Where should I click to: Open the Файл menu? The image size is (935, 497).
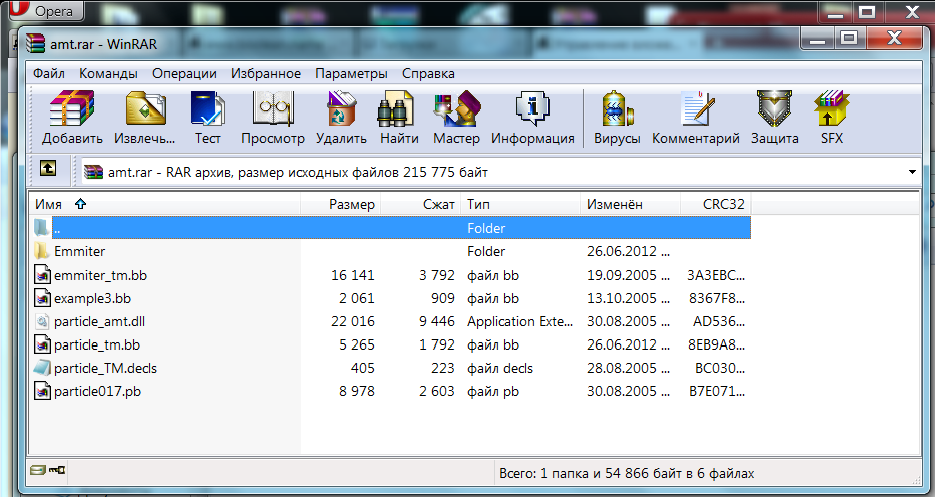tap(49, 73)
